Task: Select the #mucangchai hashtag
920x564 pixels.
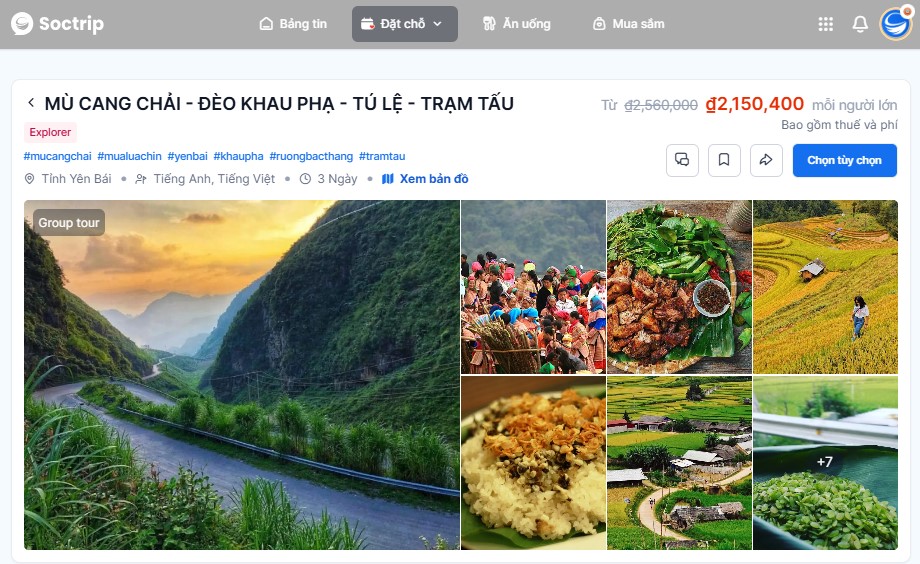Action: (x=58, y=156)
